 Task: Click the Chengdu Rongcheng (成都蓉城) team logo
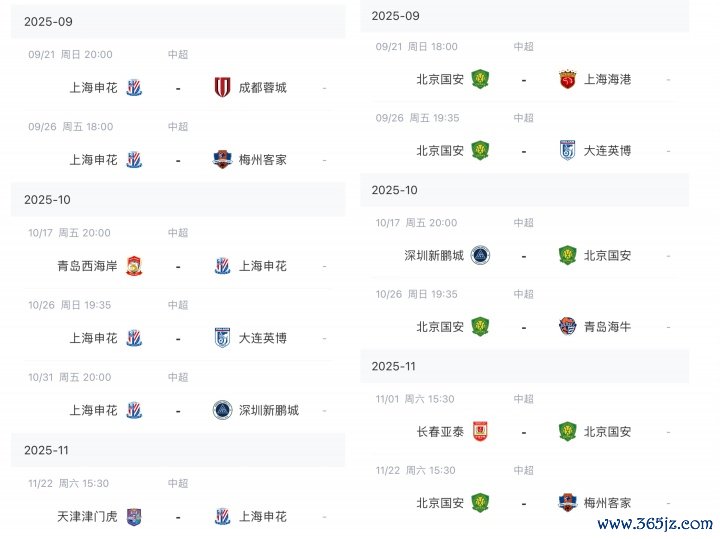click(x=222, y=87)
